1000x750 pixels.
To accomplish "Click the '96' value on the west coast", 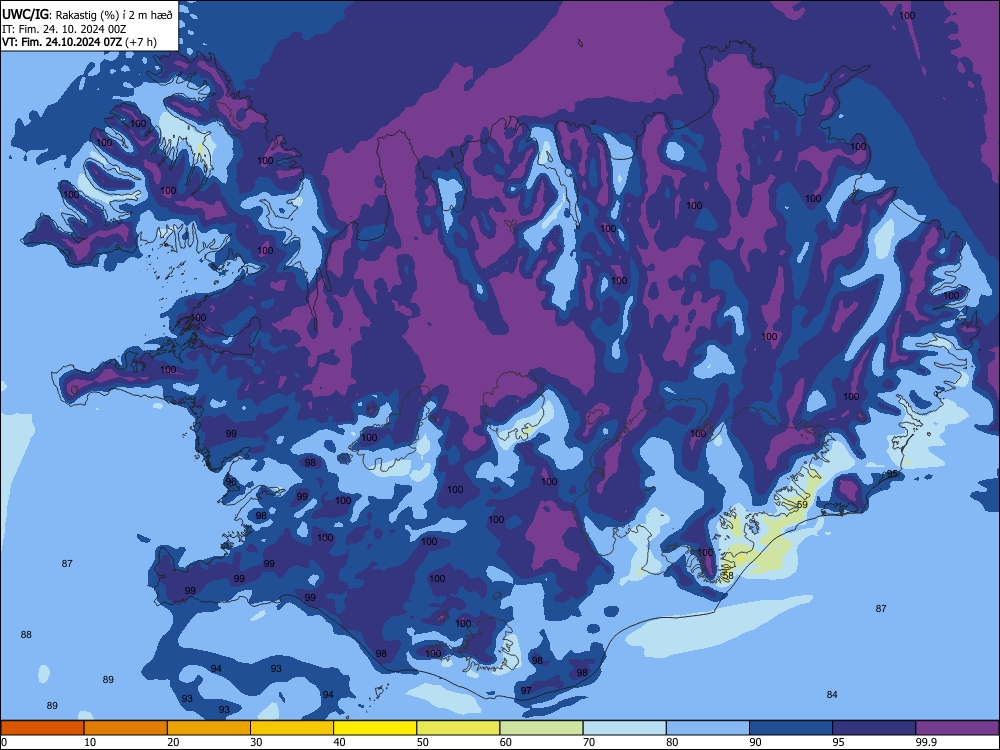I will [231, 482].
